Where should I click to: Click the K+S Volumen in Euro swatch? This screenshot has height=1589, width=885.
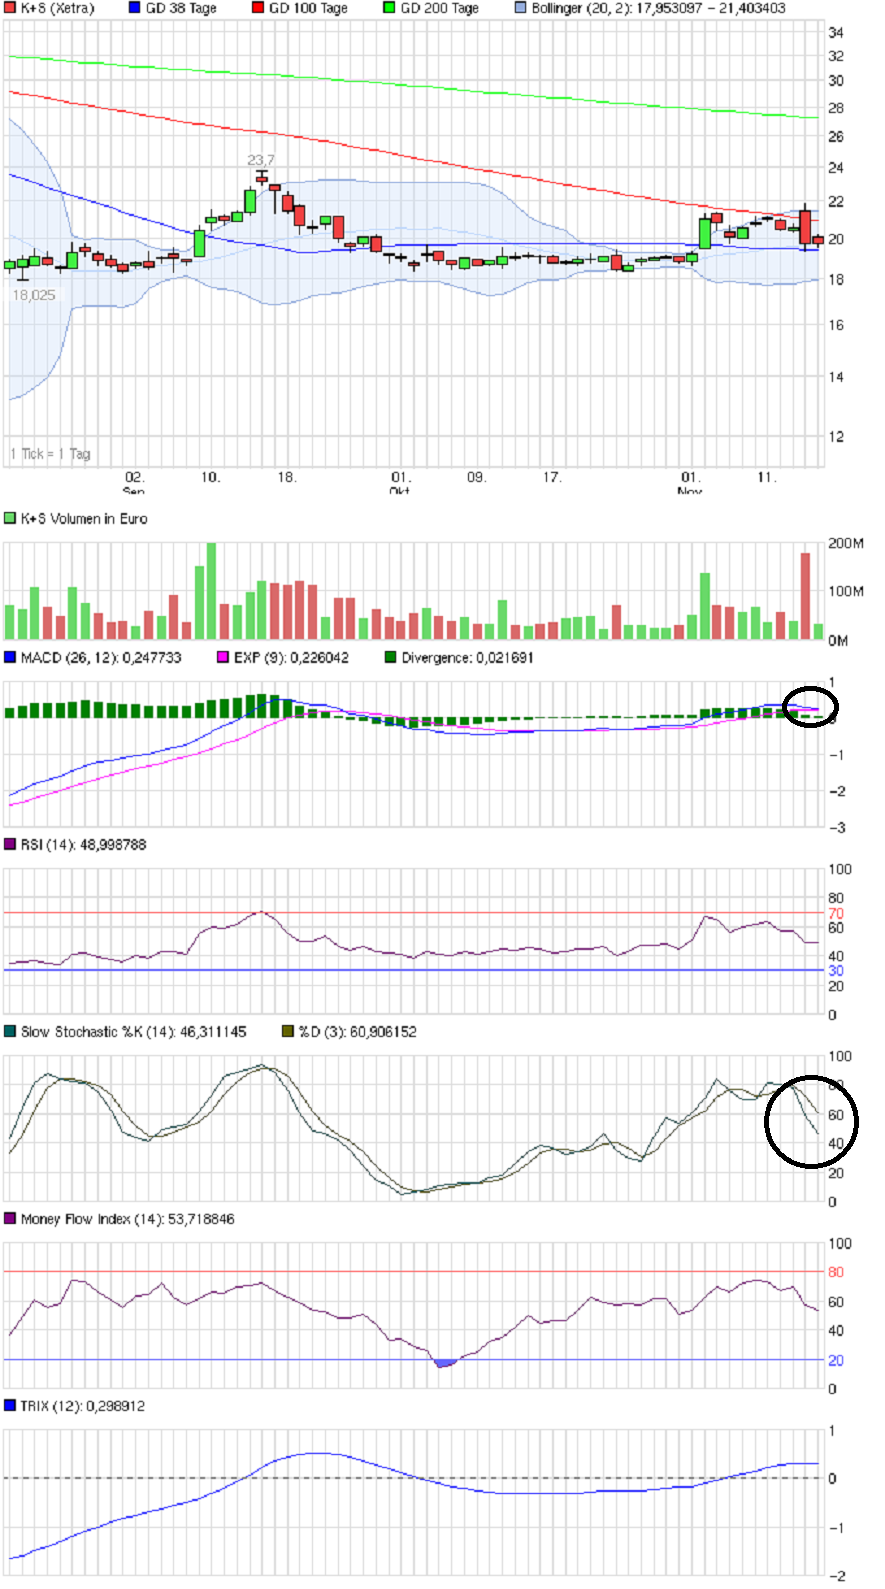click(x=10, y=518)
